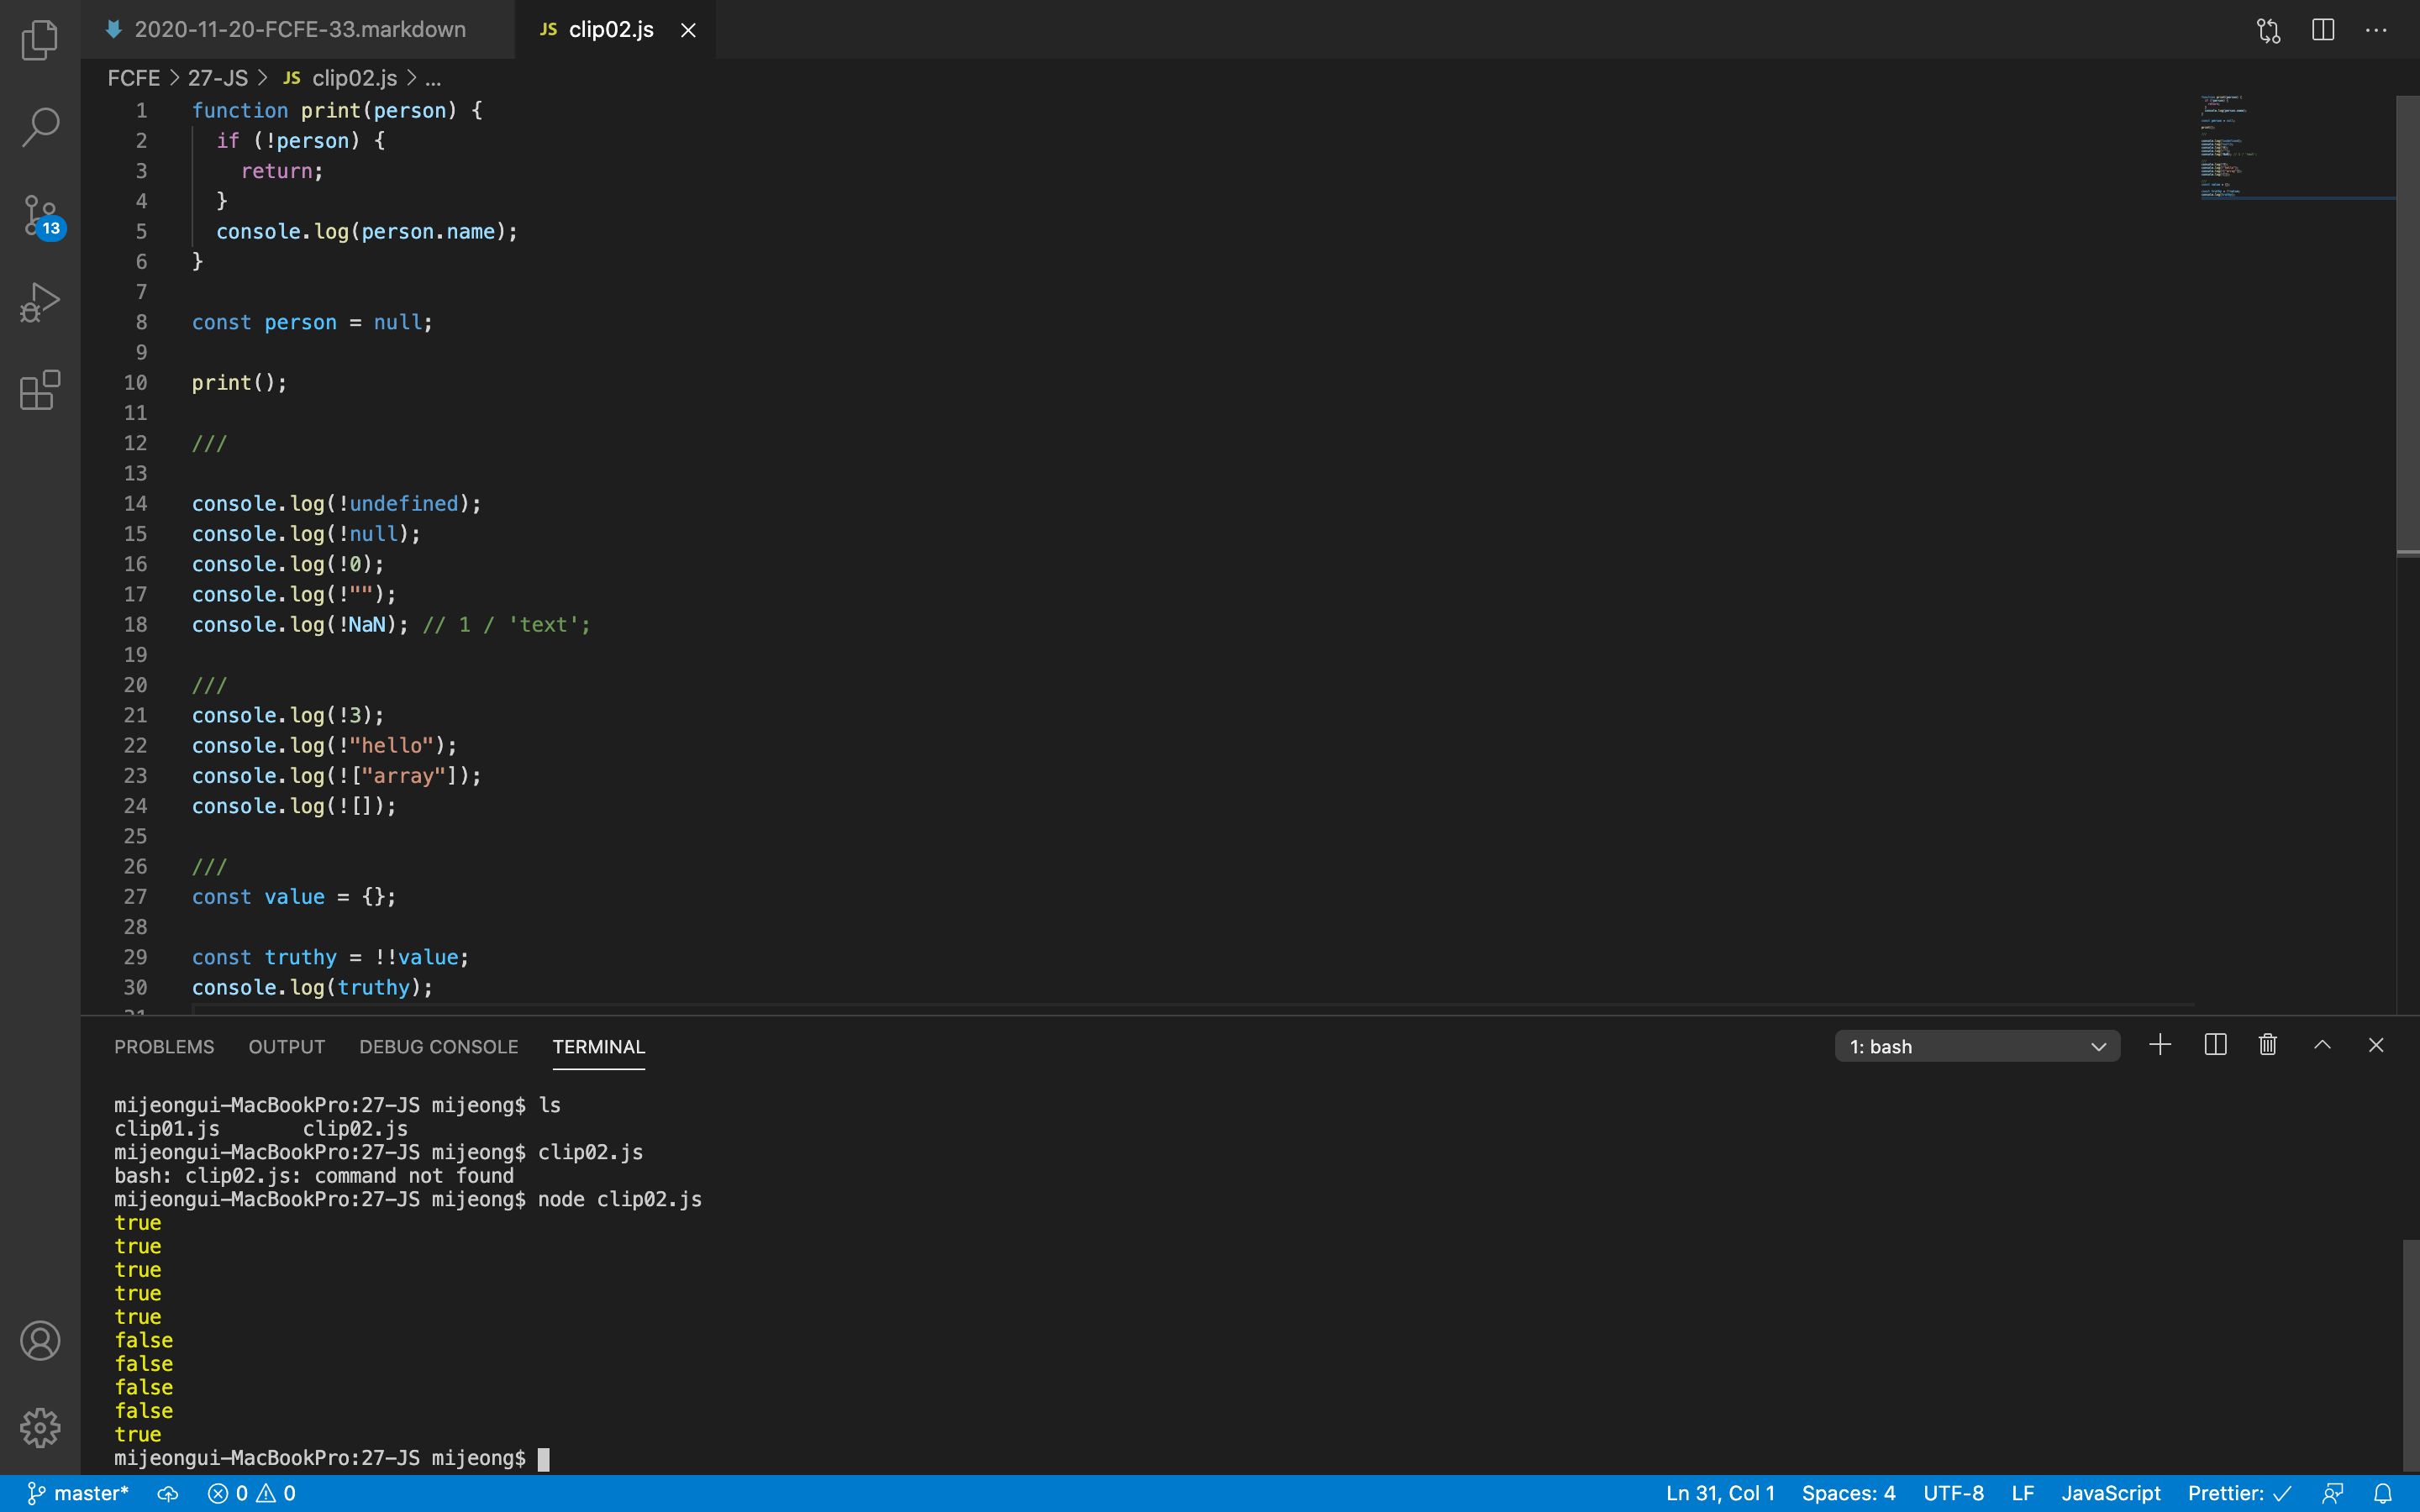This screenshot has width=2420, height=1512.
Task: Click "return;" on line 3
Action: point(282,171)
